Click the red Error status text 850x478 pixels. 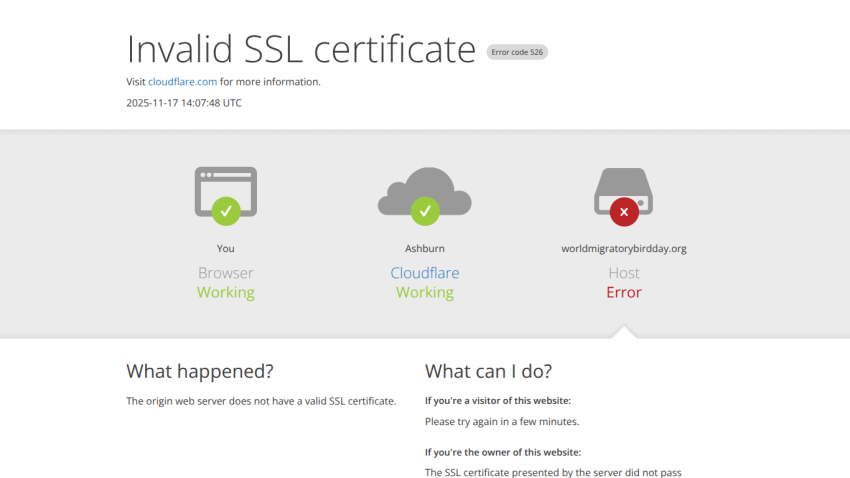623,293
